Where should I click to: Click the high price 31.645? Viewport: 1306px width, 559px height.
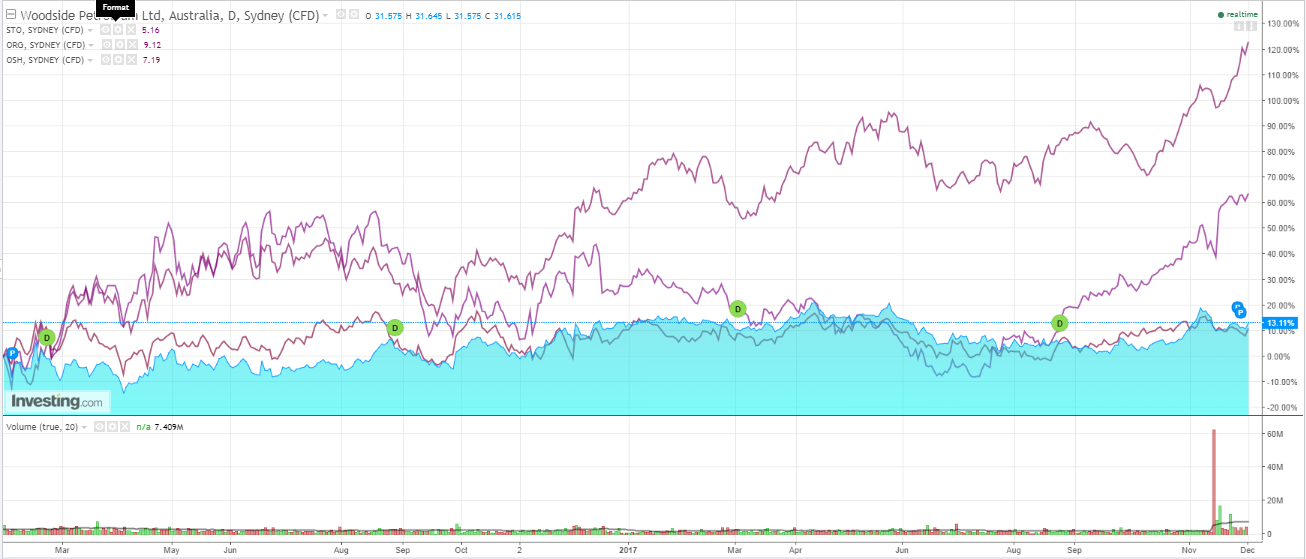pyautogui.click(x=431, y=15)
